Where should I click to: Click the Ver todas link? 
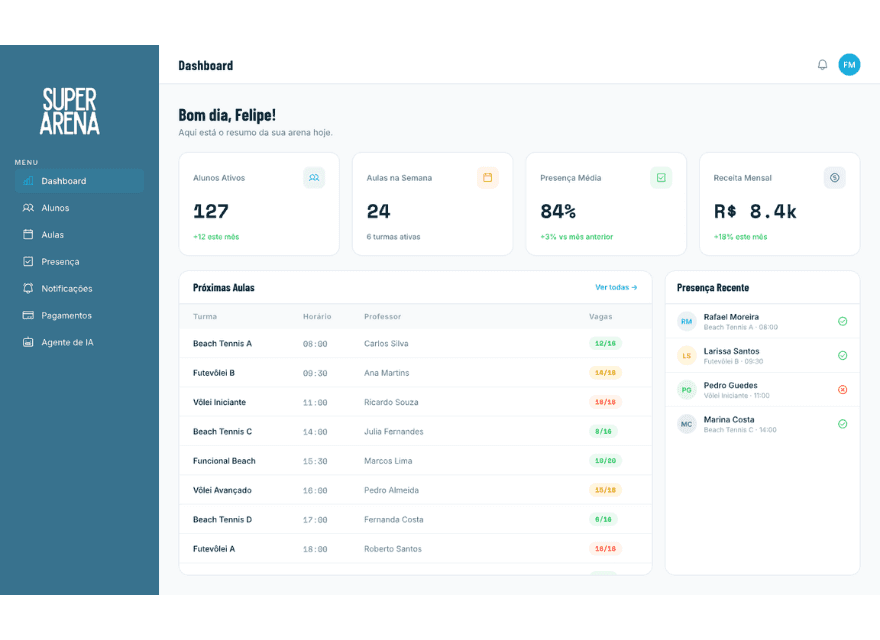[616, 287]
